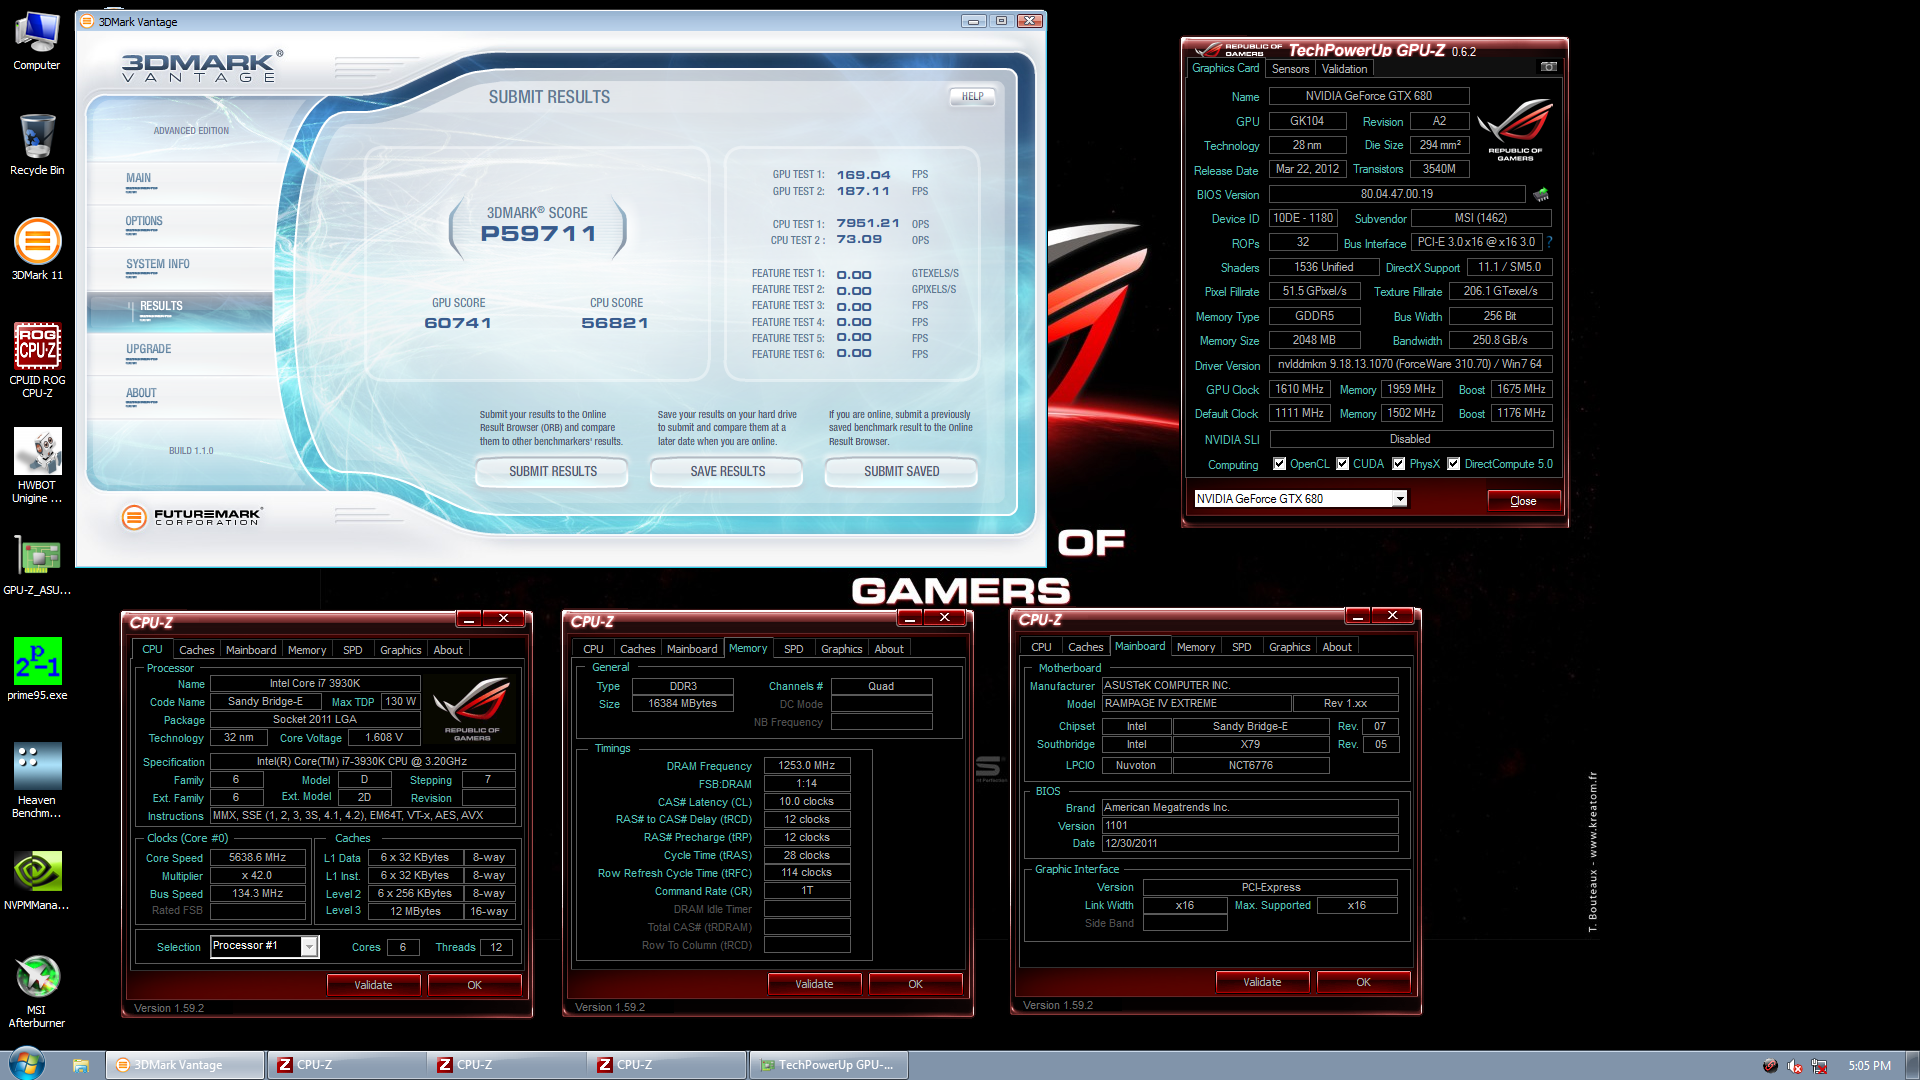This screenshot has height=1080, width=1920.
Task: Click GPU-Z screenshot camera icon
Action: pyautogui.click(x=1548, y=67)
